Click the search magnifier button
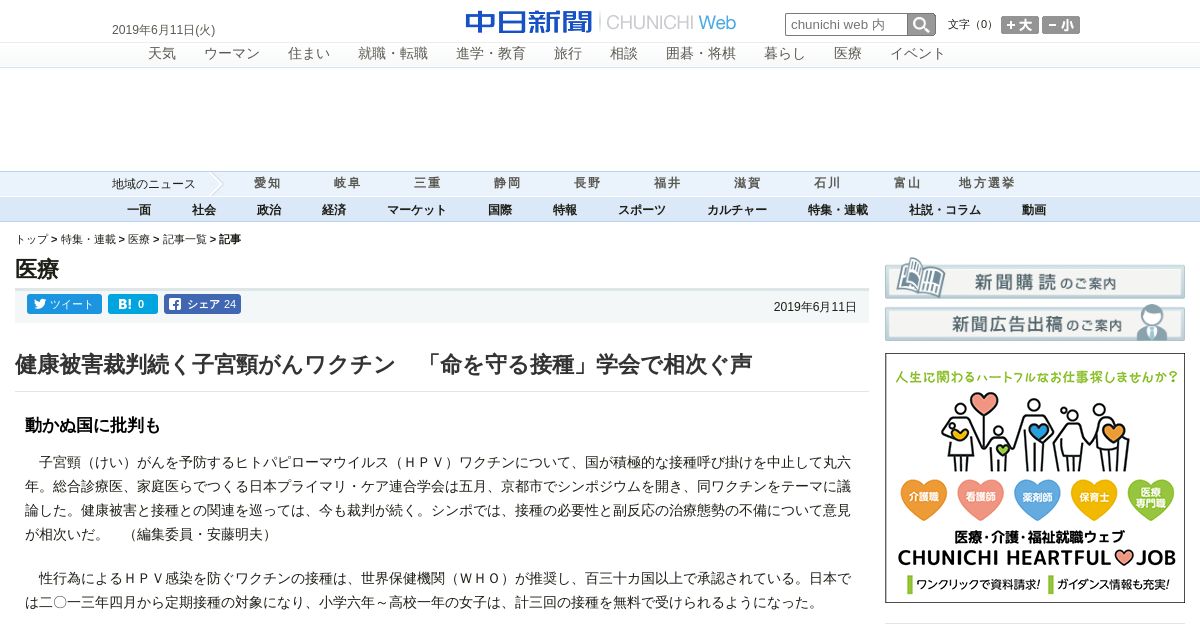This screenshot has width=1200, height=630. coord(921,25)
